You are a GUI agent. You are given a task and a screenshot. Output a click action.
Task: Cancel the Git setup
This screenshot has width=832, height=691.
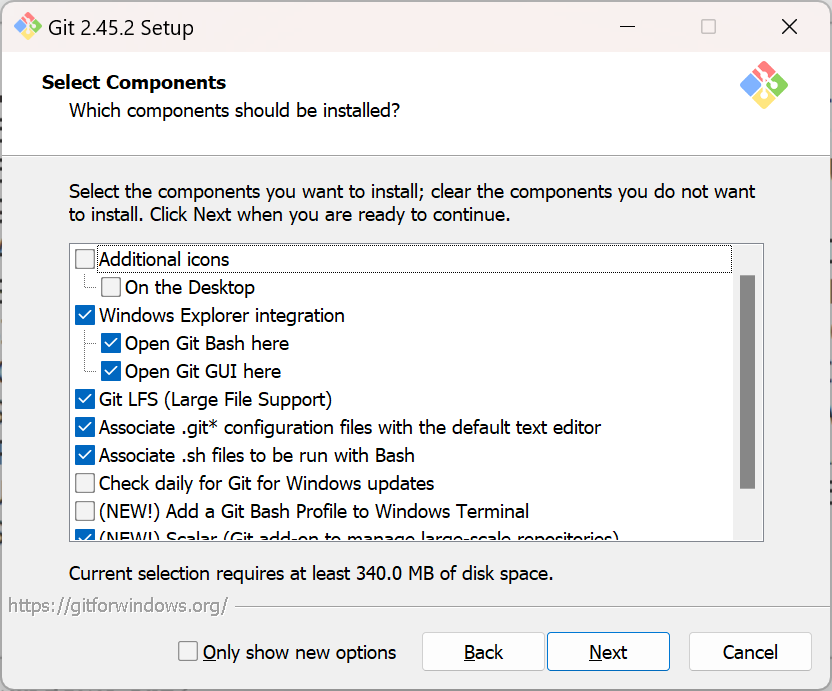pos(750,652)
